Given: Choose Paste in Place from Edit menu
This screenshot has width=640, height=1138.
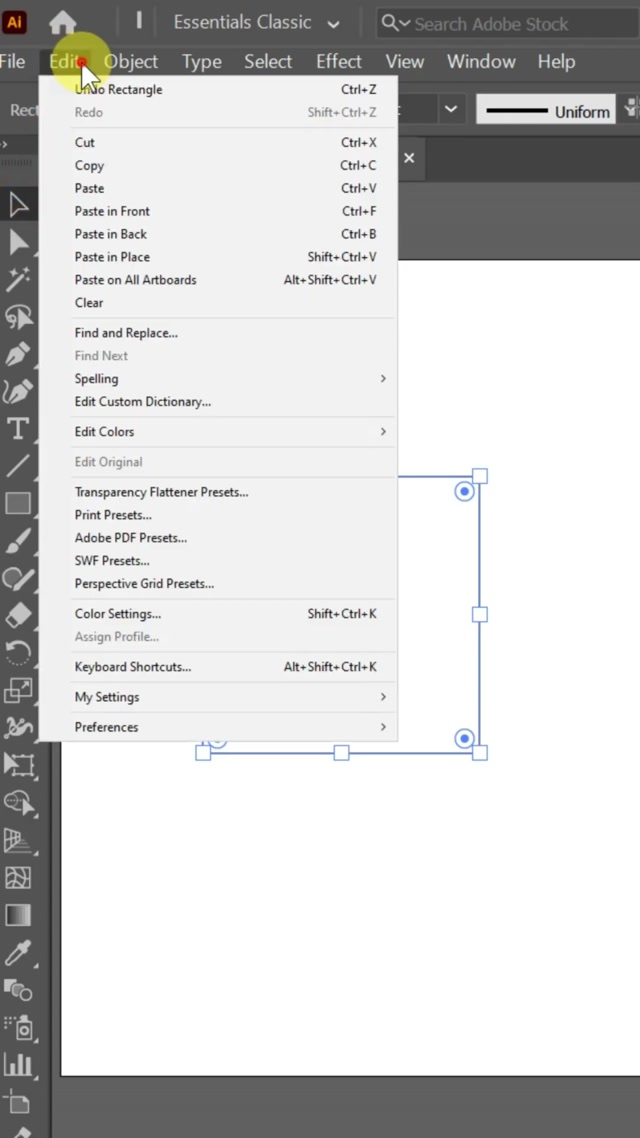Looking at the screenshot, I should tap(112, 257).
